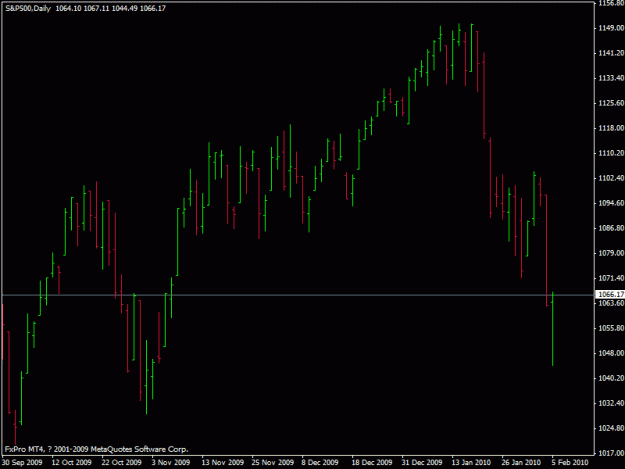Select price scale value 1040.20

pyautogui.click(x=611, y=378)
